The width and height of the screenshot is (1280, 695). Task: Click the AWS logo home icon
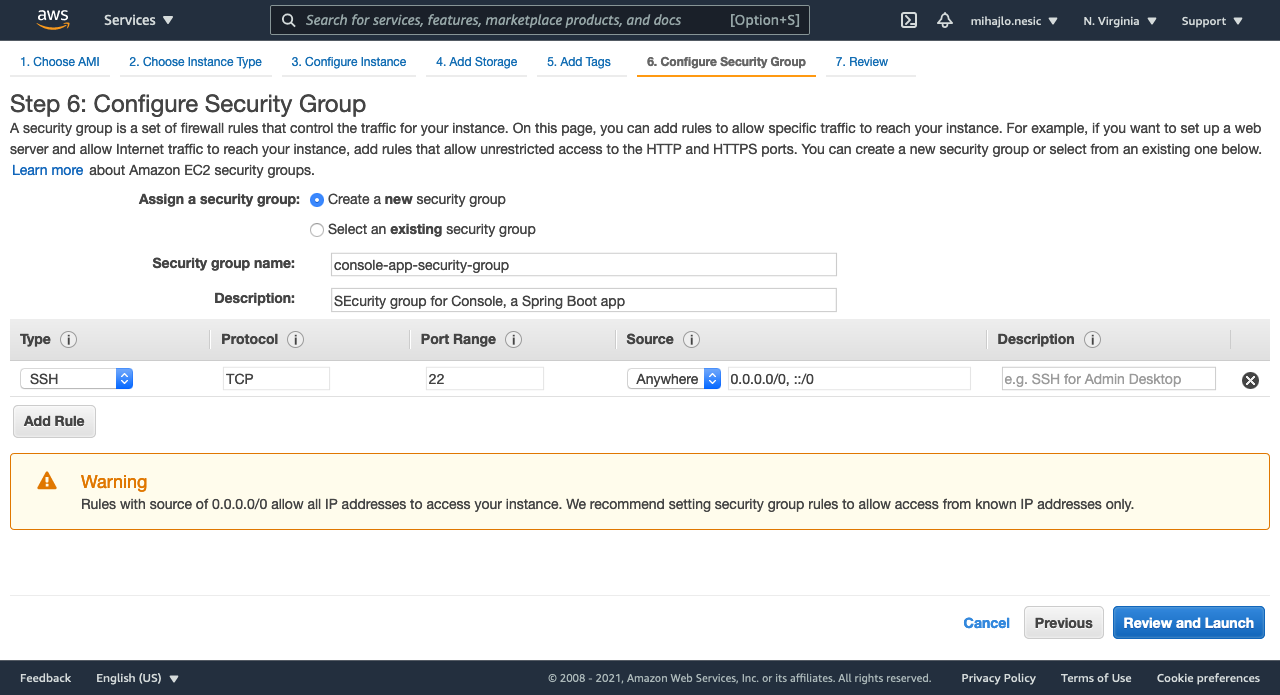click(x=52, y=19)
